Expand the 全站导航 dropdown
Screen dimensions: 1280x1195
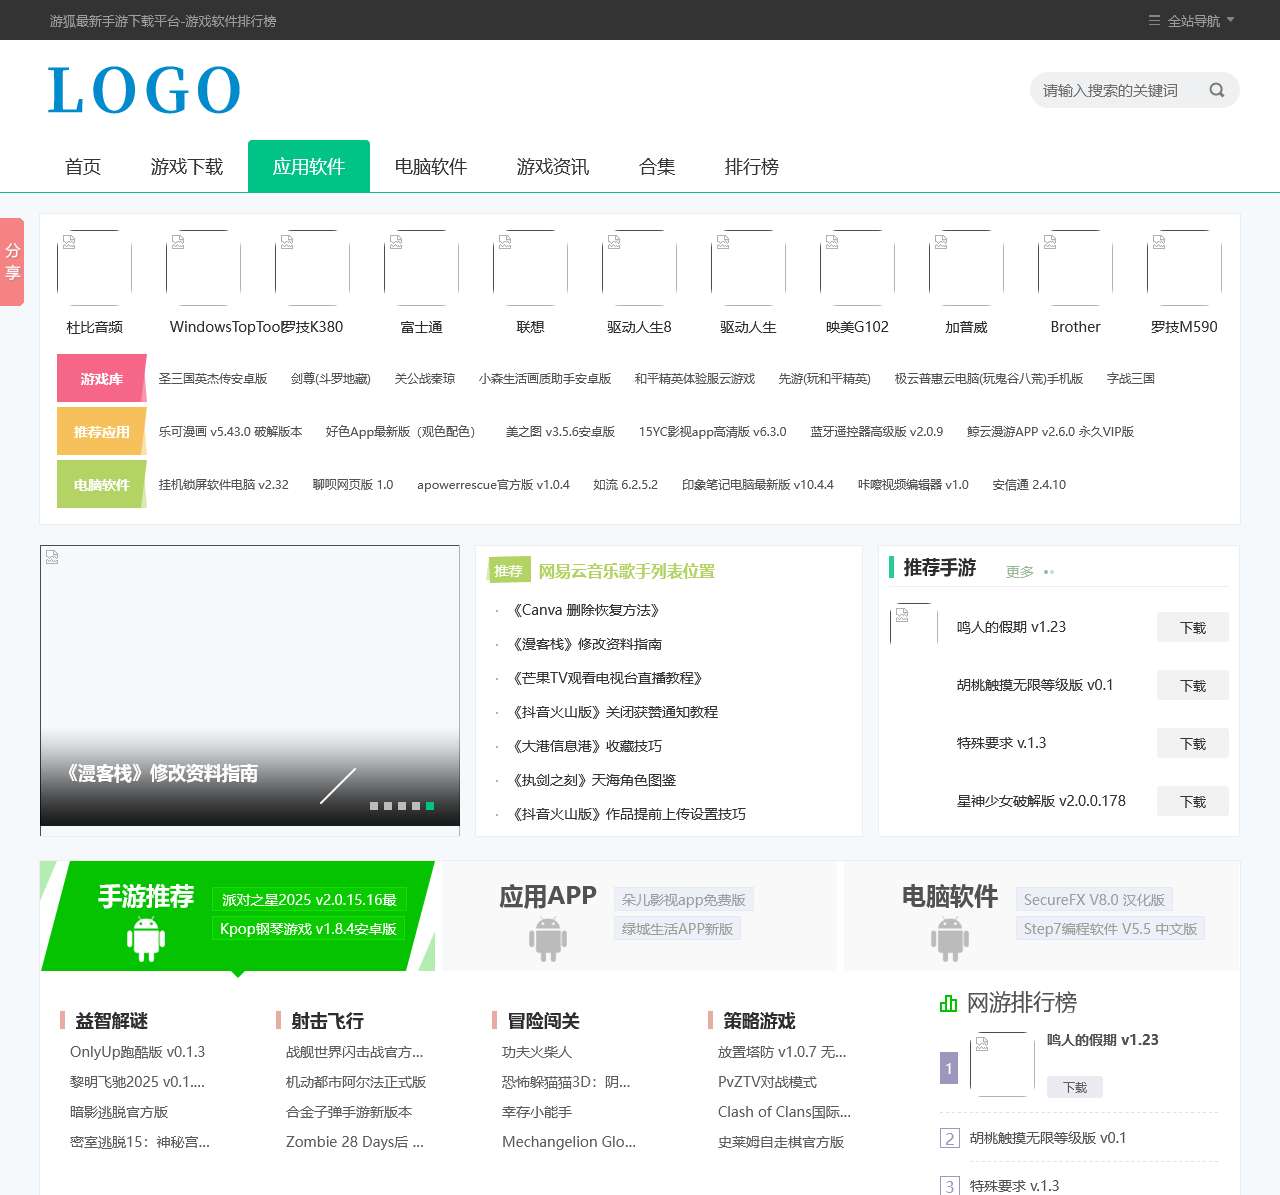[x=1192, y=20]
